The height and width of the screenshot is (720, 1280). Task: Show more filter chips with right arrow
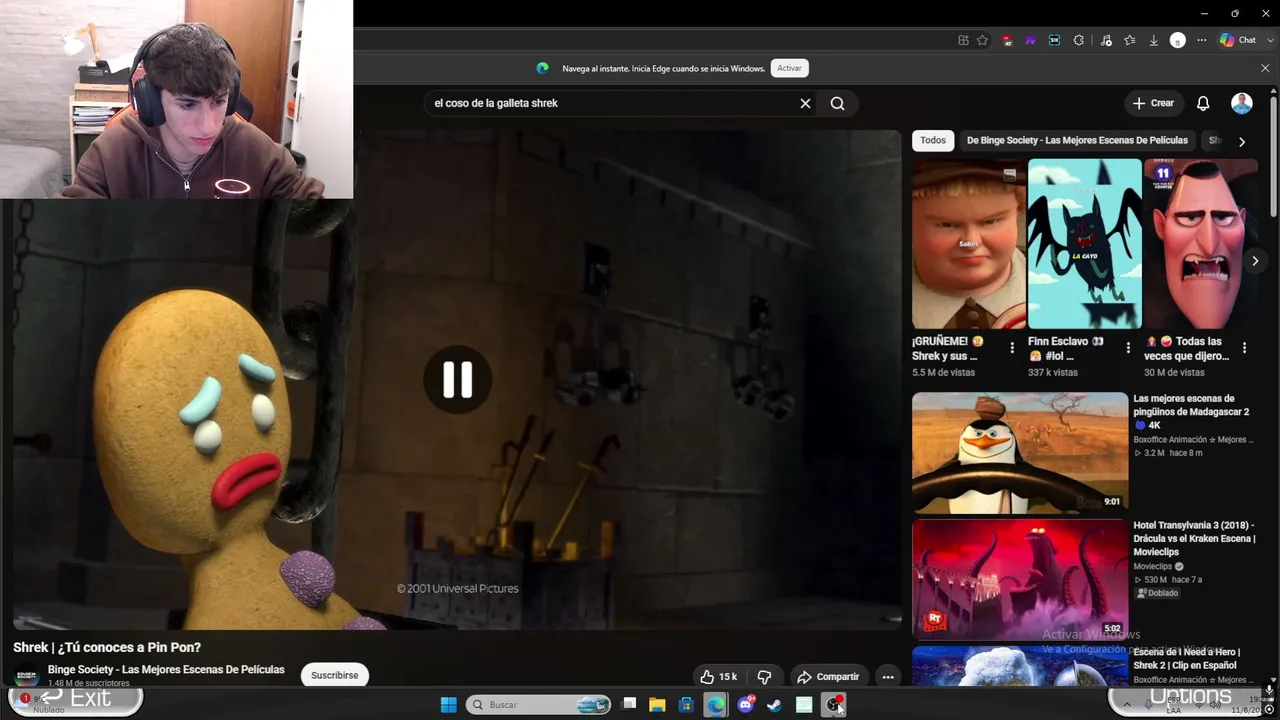[1242, 142]
